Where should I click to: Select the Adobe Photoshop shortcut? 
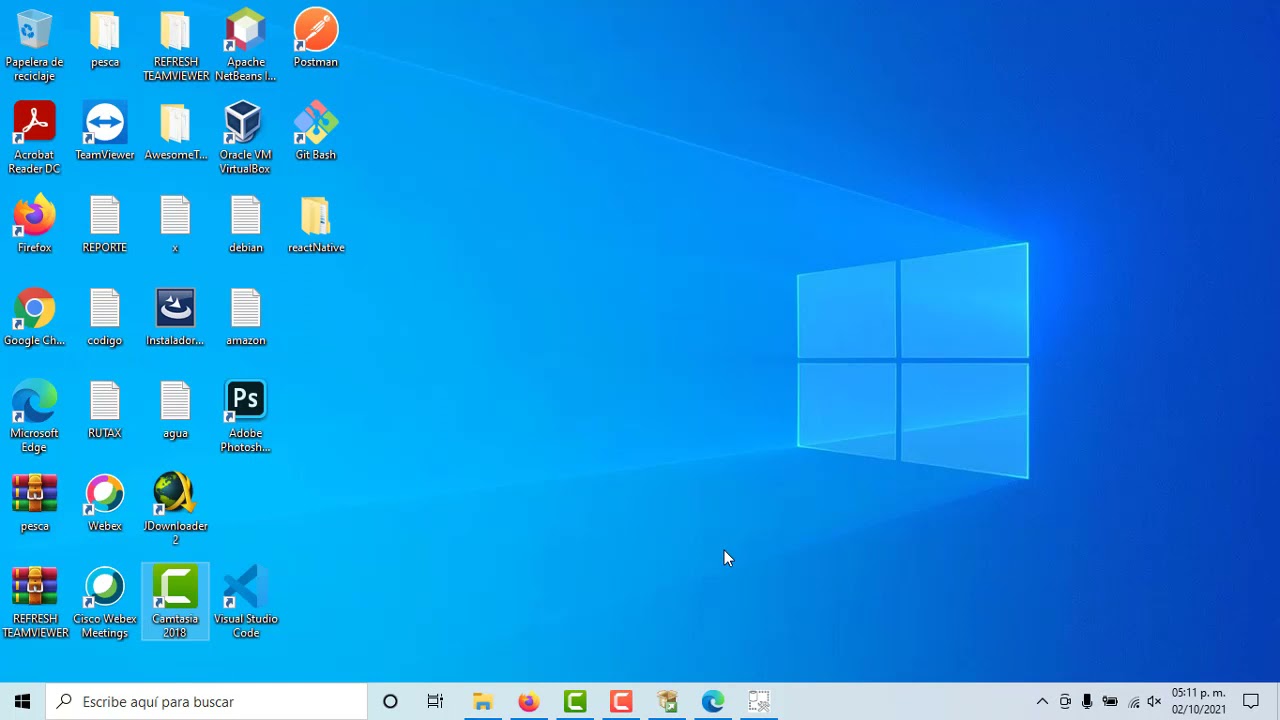click(x=245, y=418)
